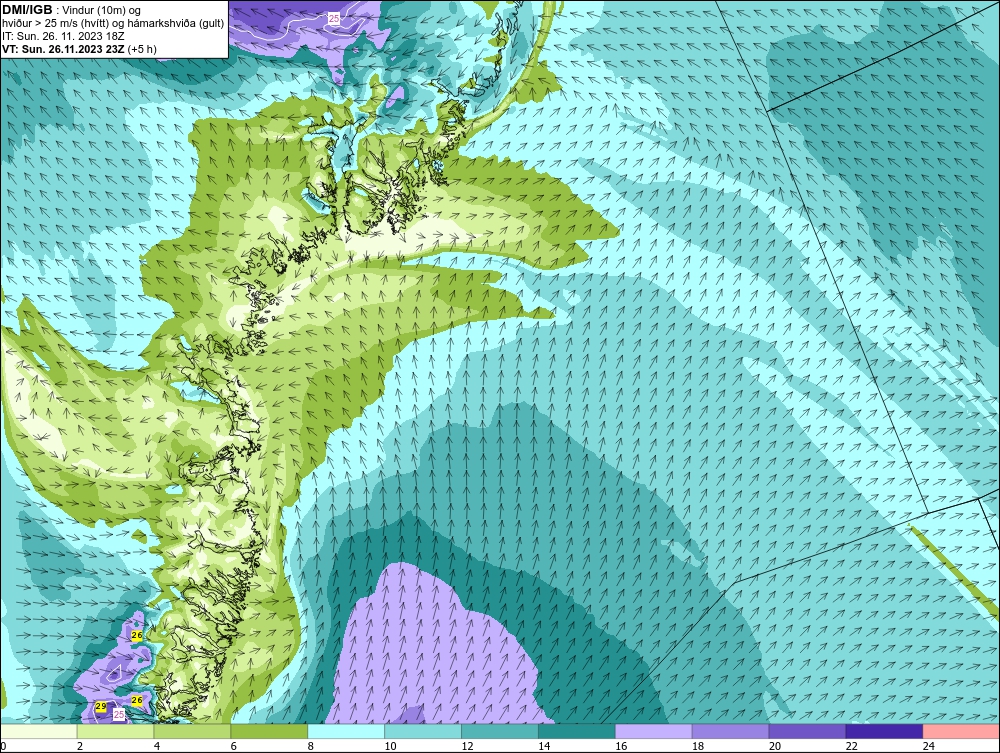Select the "IT: Sun. 26. 11. 2023 18Z" line
The image size is (1000, 753).
63,36
